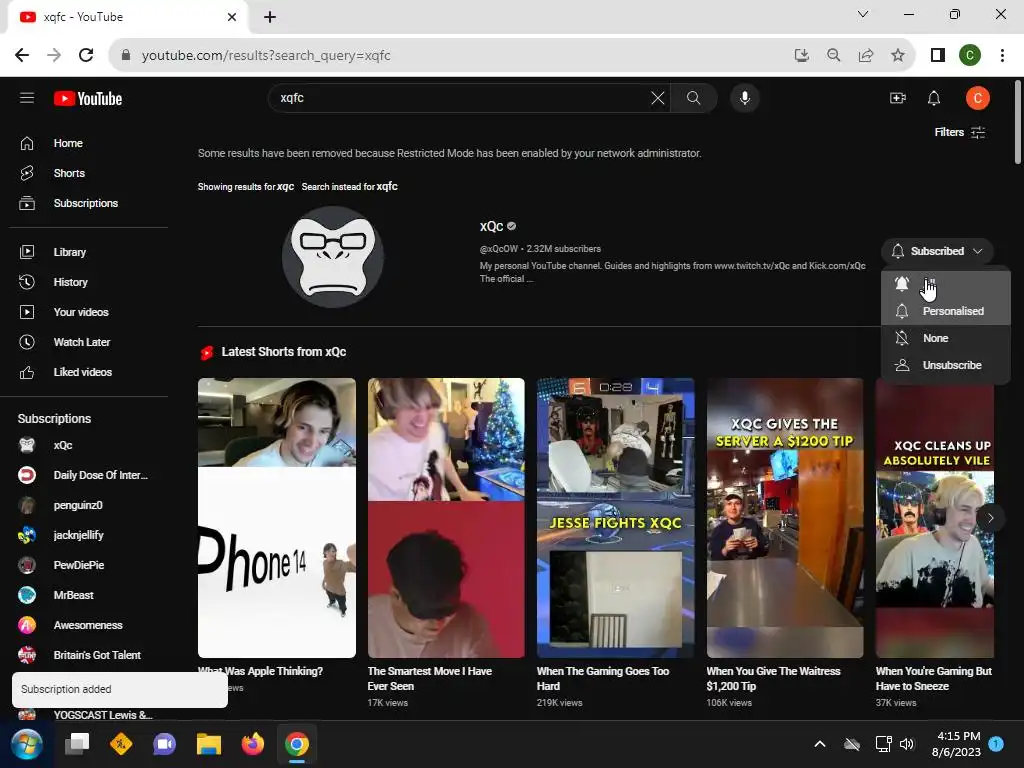Open the Awesomeness subscription
This screenshot has width=1024, height=768.
point(88,626)
